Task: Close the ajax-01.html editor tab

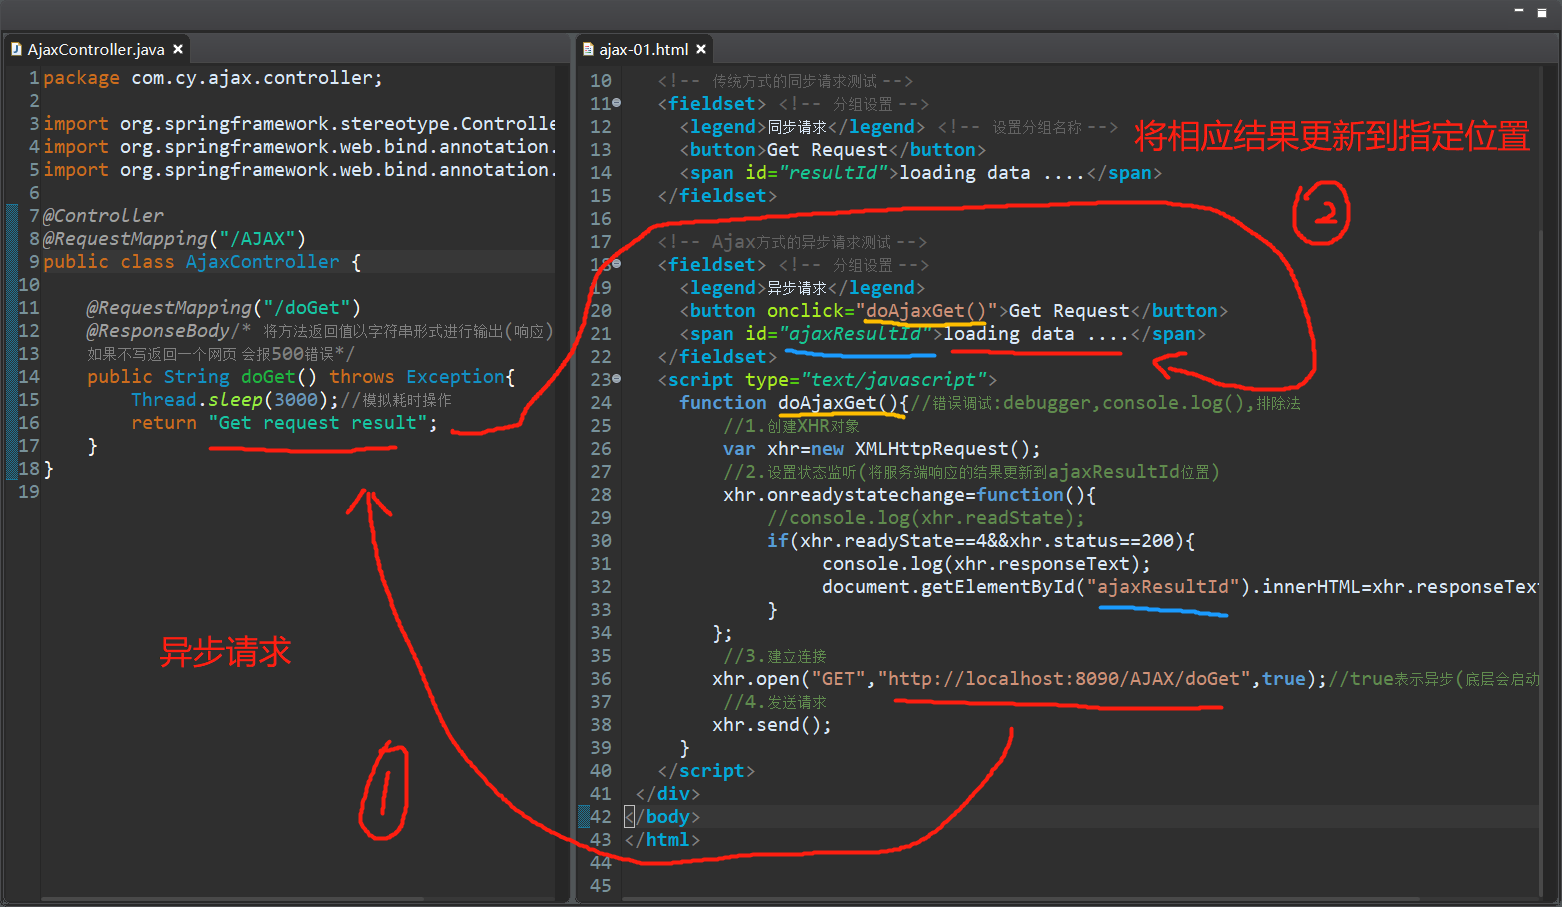Action: tap(701, 49)
